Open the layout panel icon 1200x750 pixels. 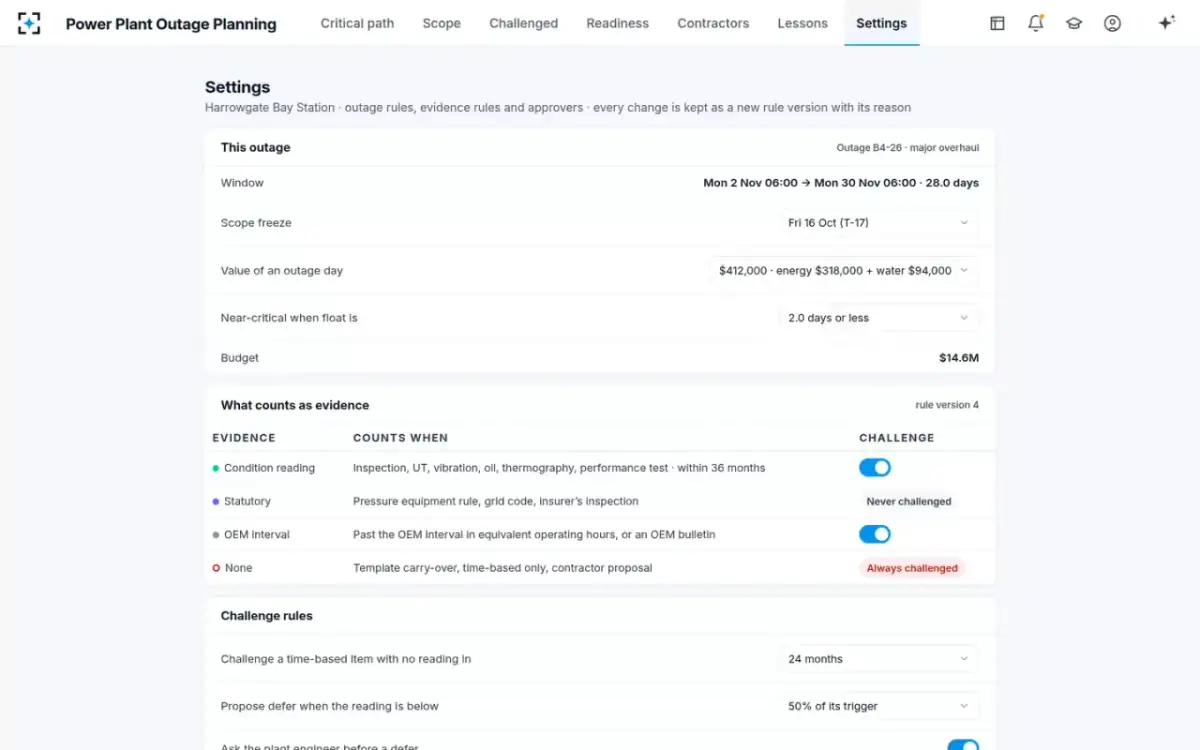[997, 23]
